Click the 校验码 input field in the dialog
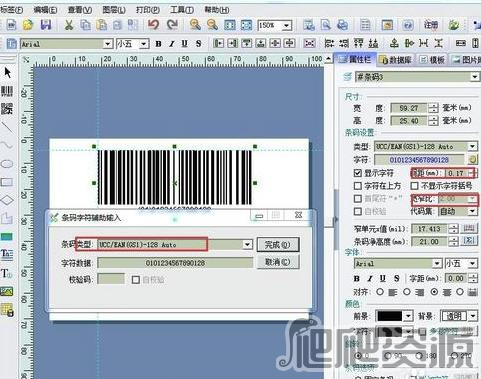Viewport: 481px width, 379px height. pyautogui.click(x=111, y=279)
